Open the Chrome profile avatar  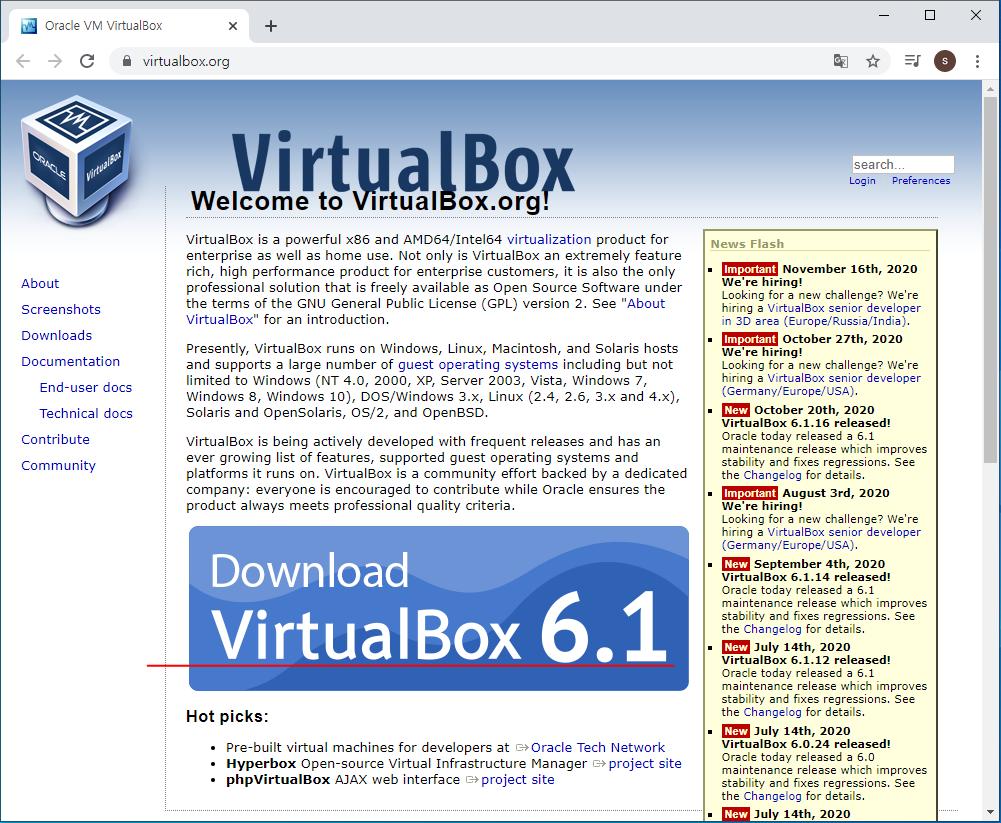click(x=945, y=61)
